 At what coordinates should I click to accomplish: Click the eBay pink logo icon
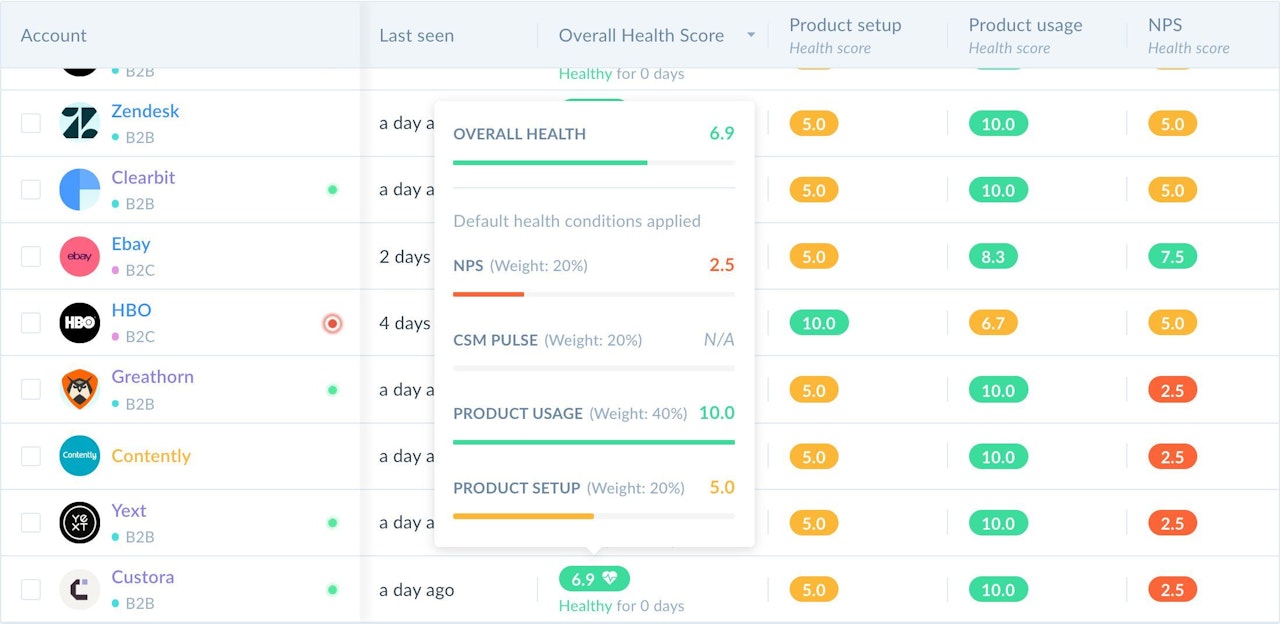[80, 256]
